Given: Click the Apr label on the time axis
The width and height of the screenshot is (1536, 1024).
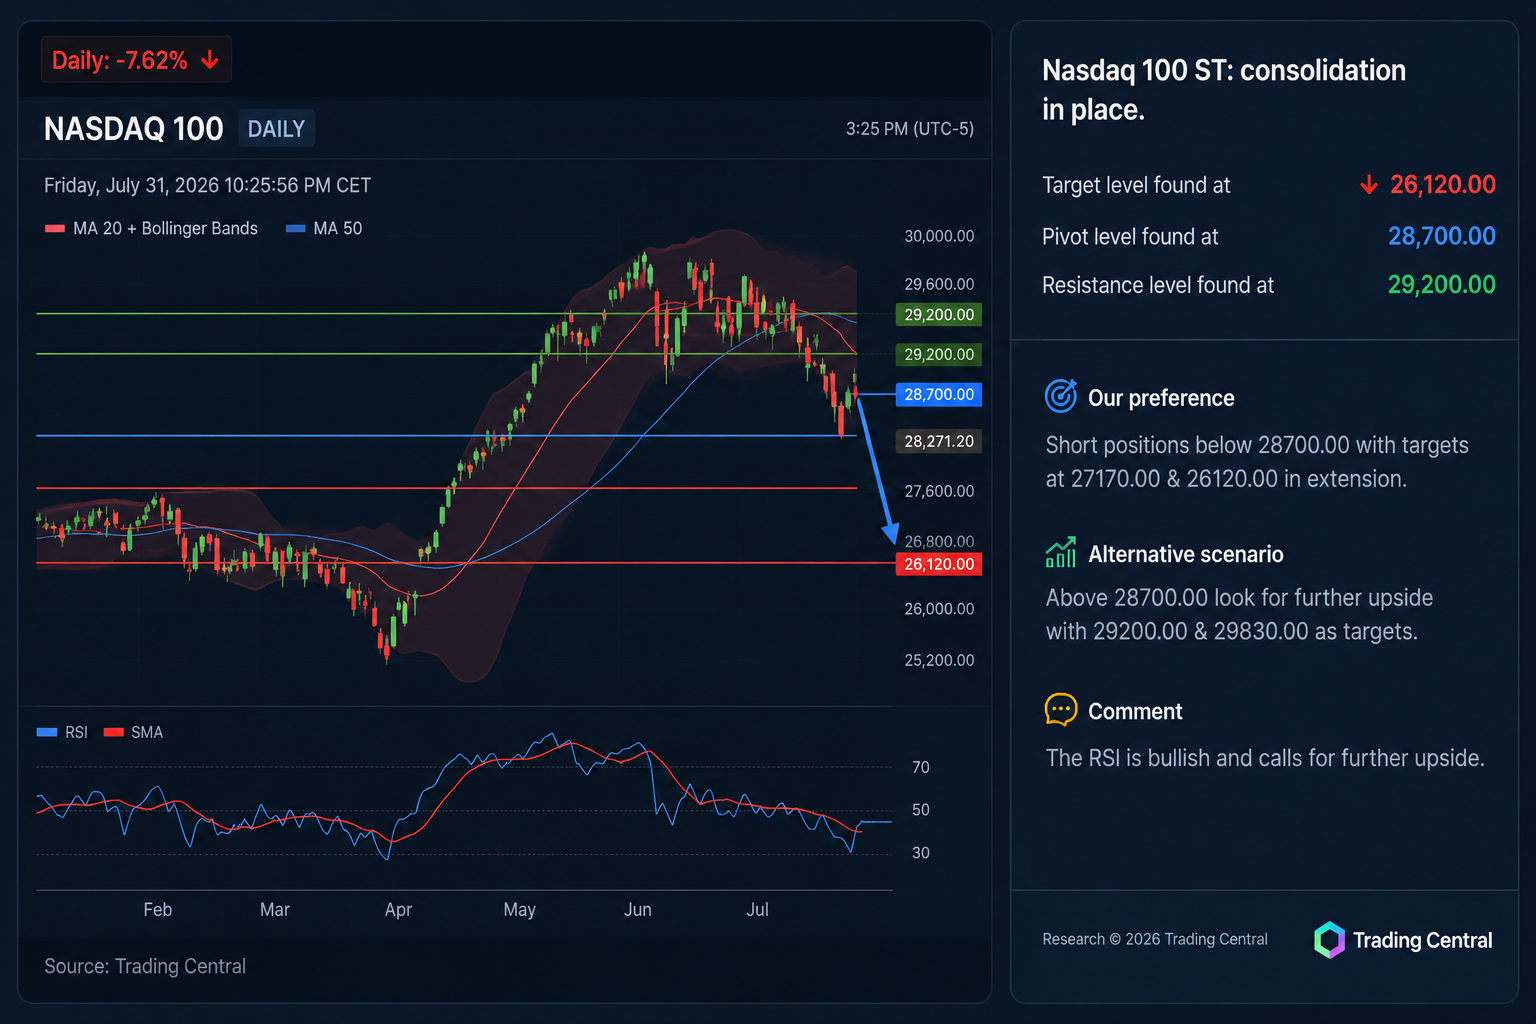Looking at the screenshot, I should point(398,910).
